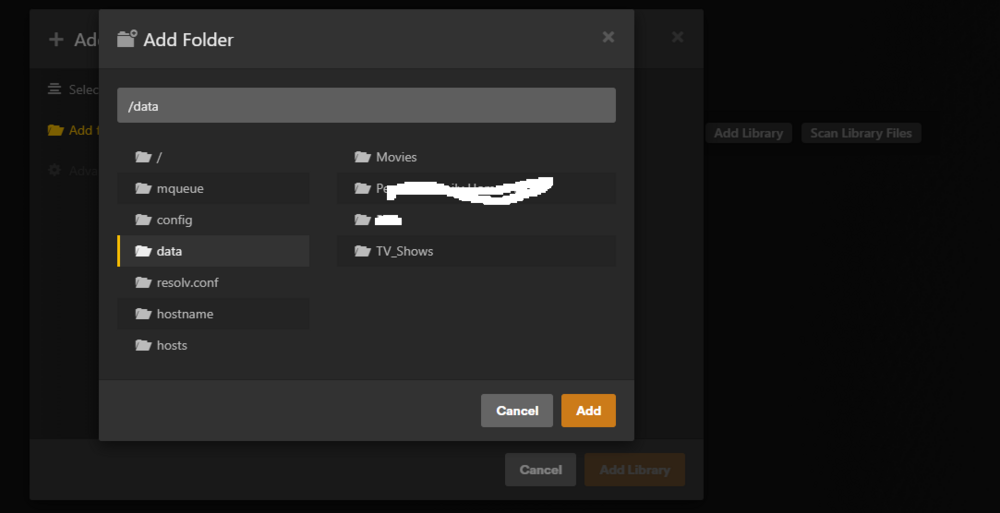Click the folder icon beside config
The image size is (1000, 513).
pos(143,219)
